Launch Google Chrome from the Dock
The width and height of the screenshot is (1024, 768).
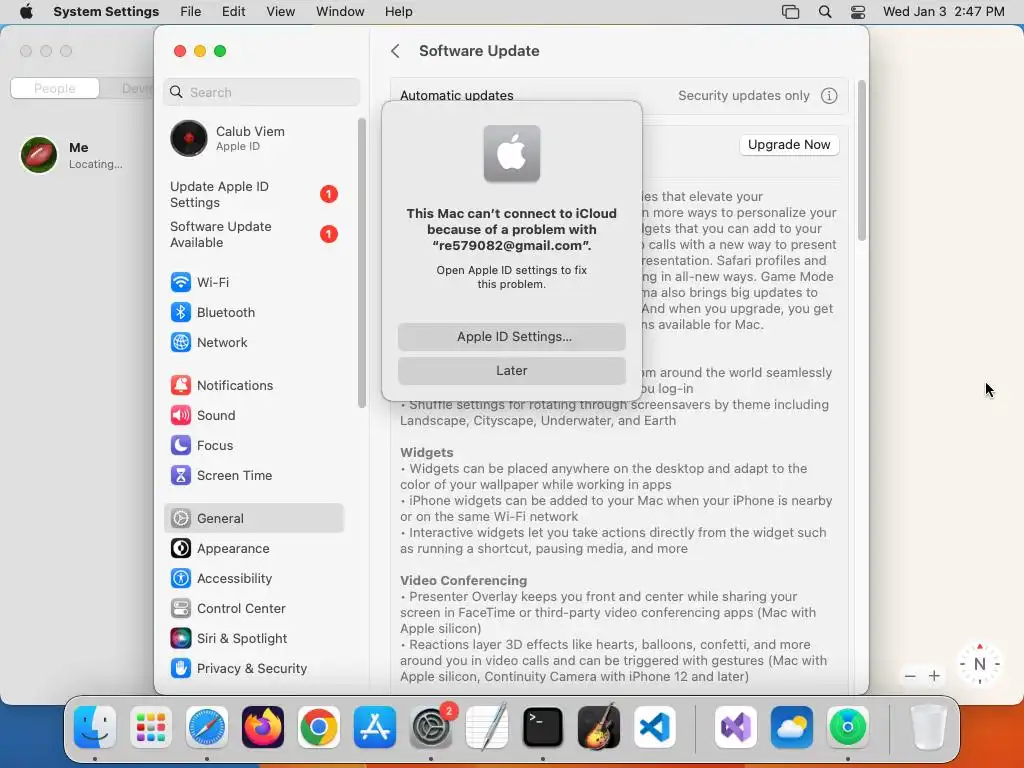[x=319, y=727]
